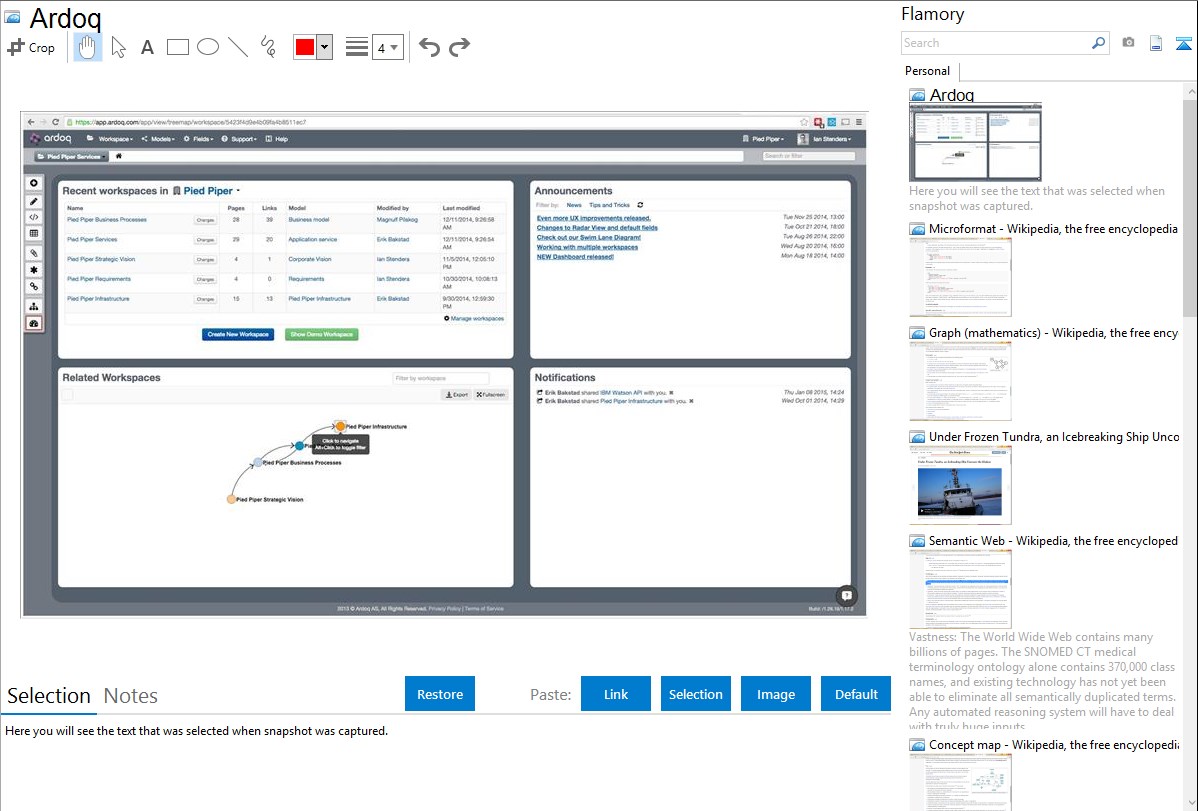1198x811 pixels.
Task: Open the Fields menu in Ardoq snapshot
Action: [x=199, y=139]
